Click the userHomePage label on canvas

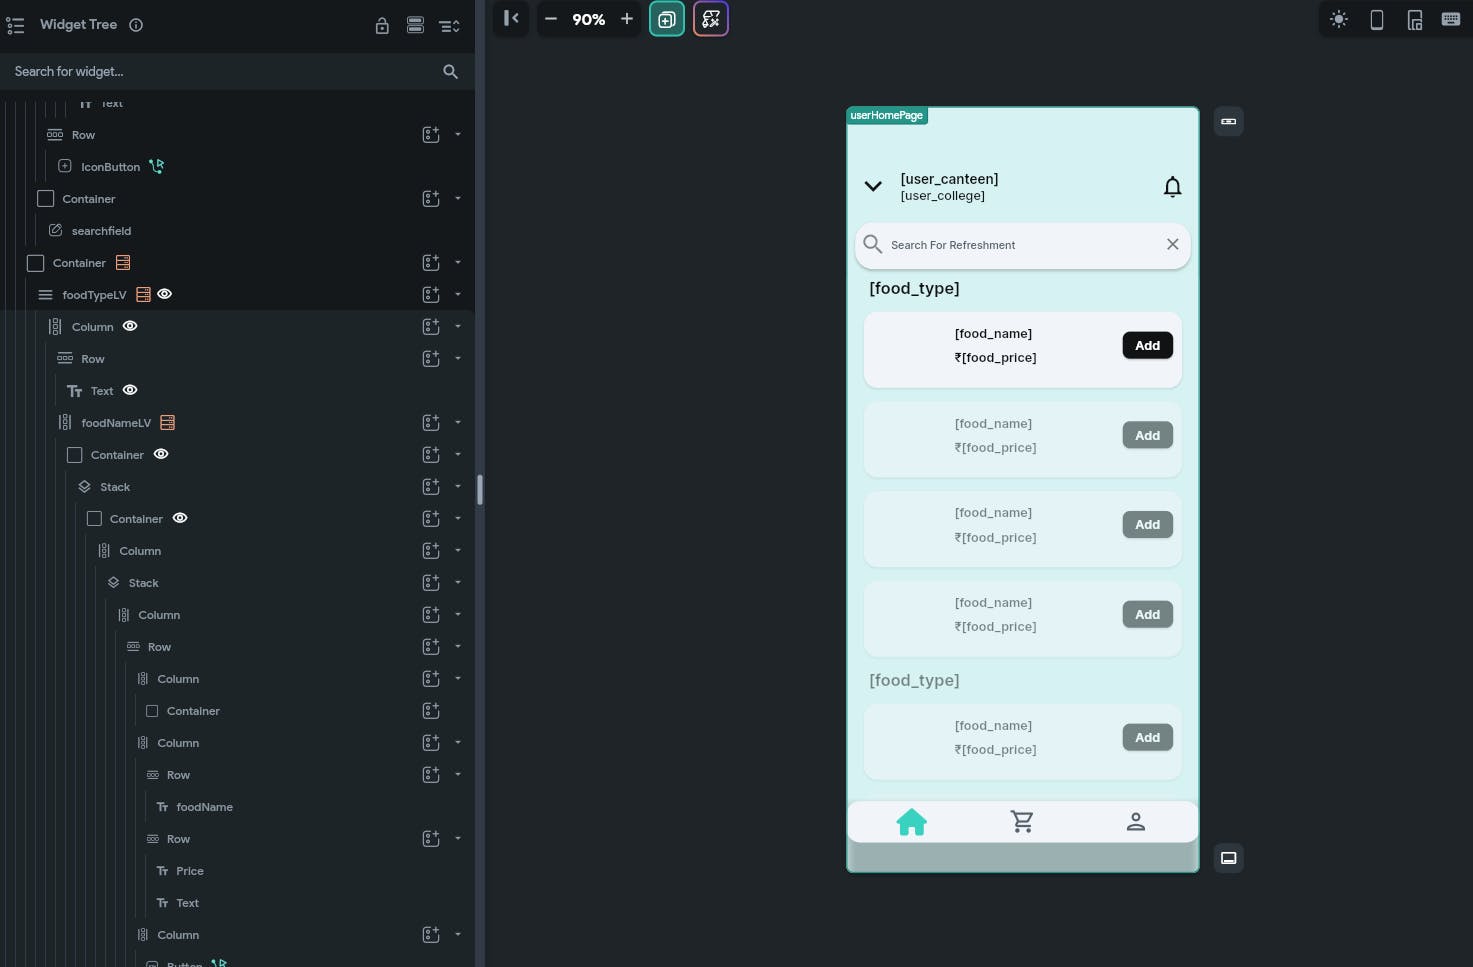coord(887,116)
